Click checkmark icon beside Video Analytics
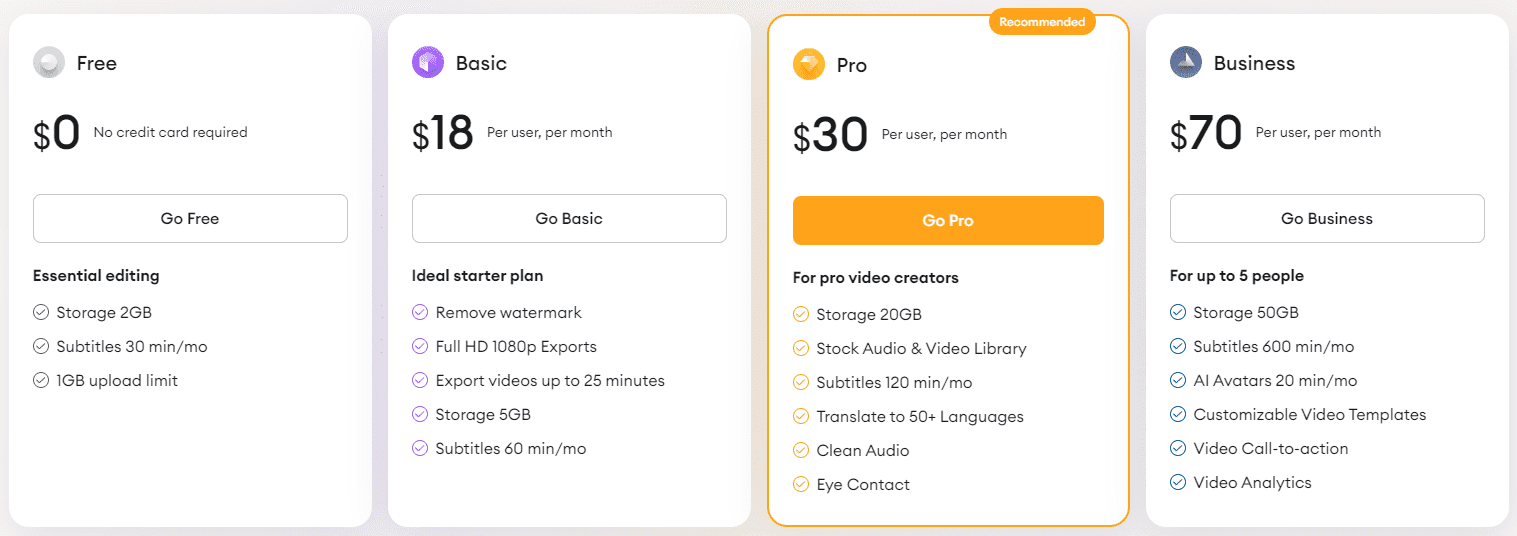1517x536 pixels. tap(1178, 483)
